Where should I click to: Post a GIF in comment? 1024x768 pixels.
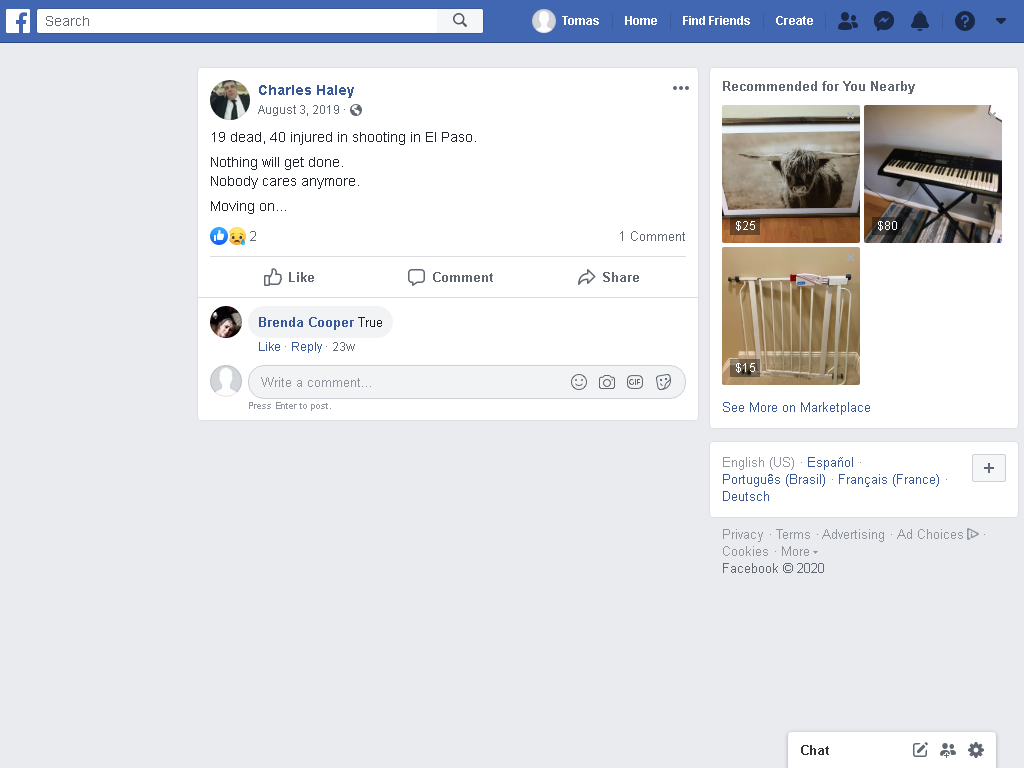coord(635,382)
